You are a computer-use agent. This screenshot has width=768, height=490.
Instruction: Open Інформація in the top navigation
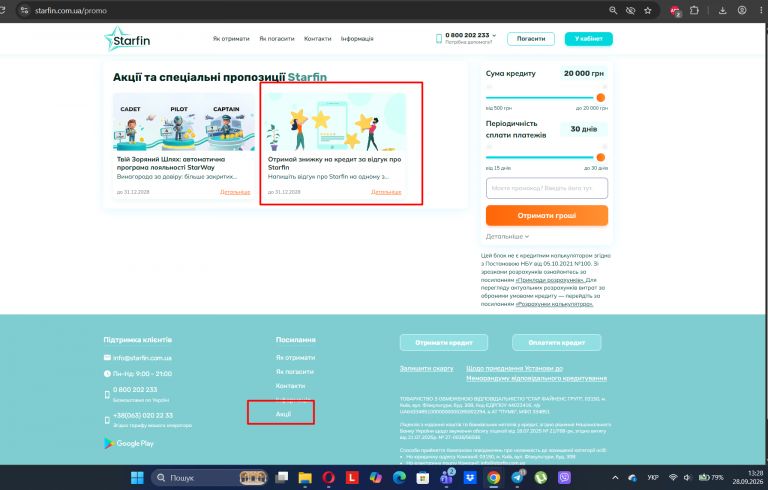(x=357, y=39)
